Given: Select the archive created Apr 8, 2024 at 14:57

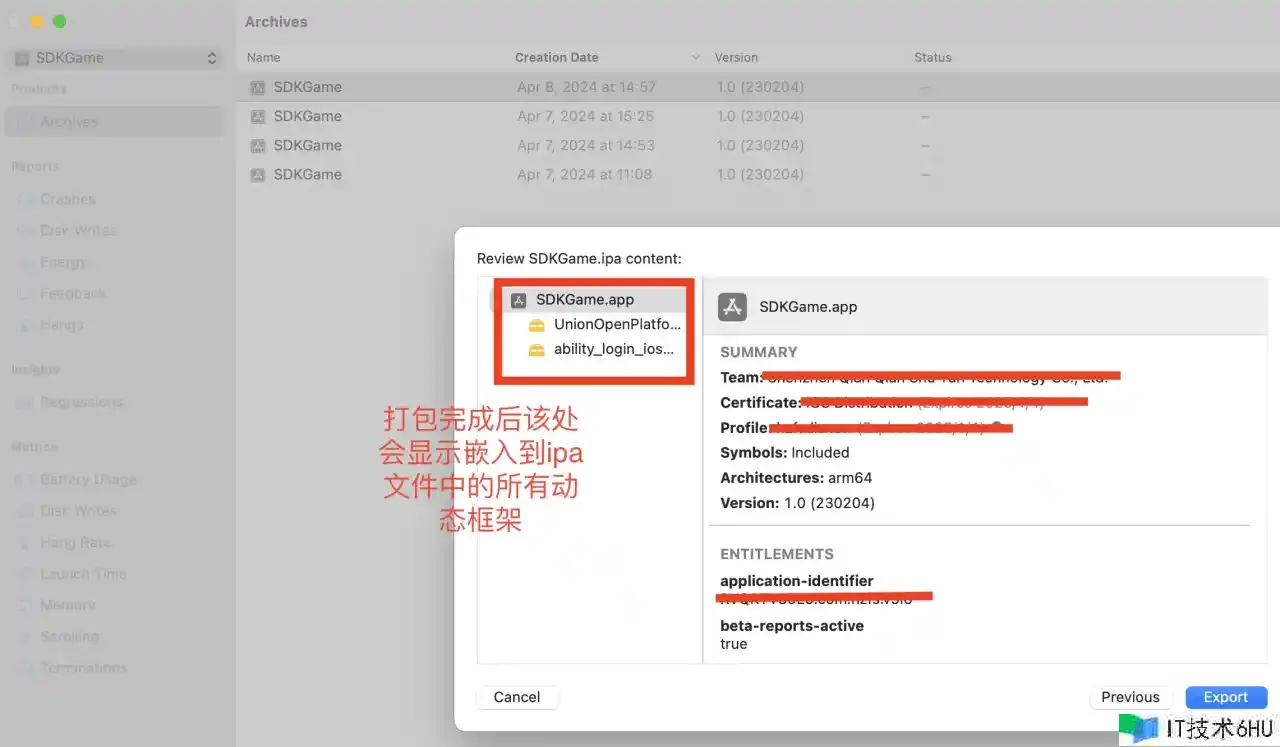Looking at the screenshot, I should 758,87.
